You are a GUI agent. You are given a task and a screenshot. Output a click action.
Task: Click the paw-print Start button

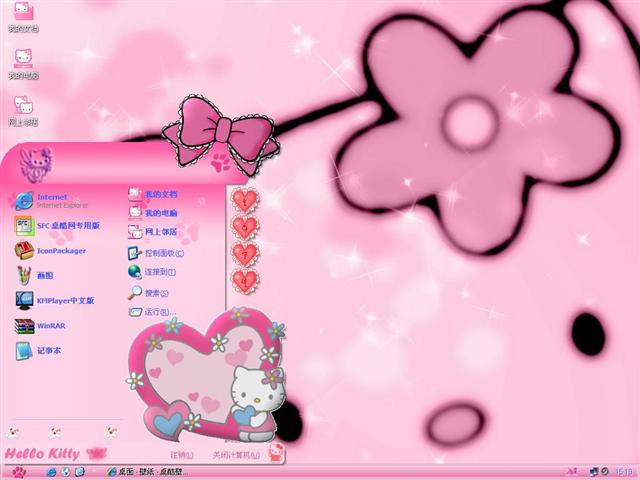18,472
